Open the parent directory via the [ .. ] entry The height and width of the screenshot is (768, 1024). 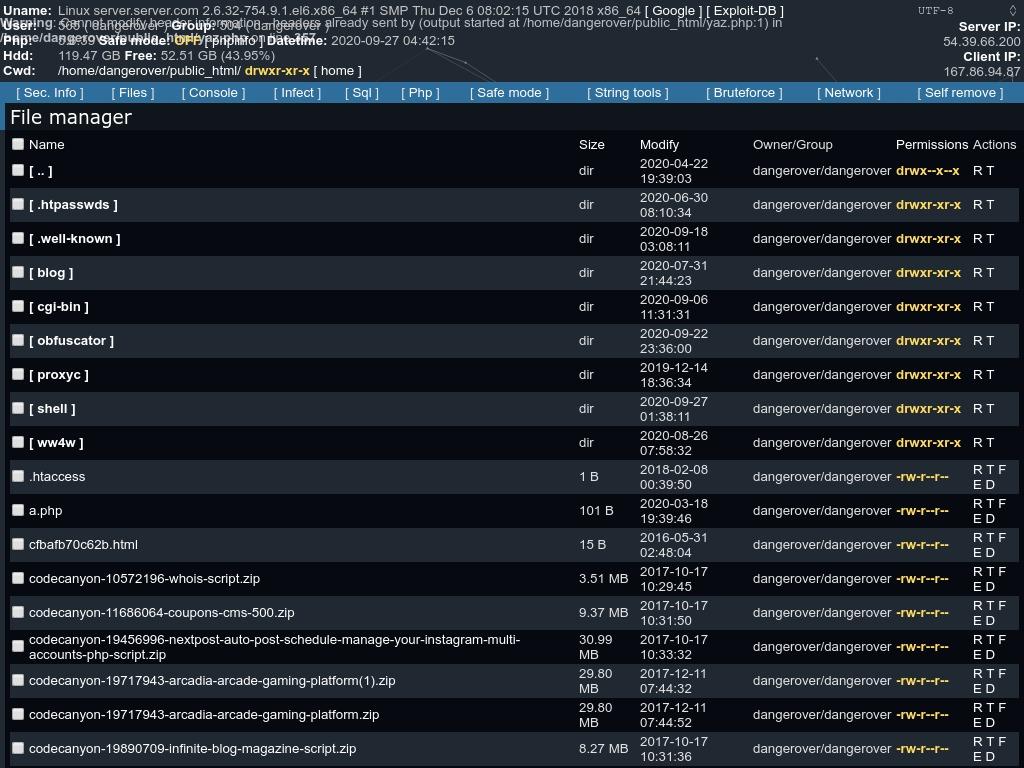(41, 170)
